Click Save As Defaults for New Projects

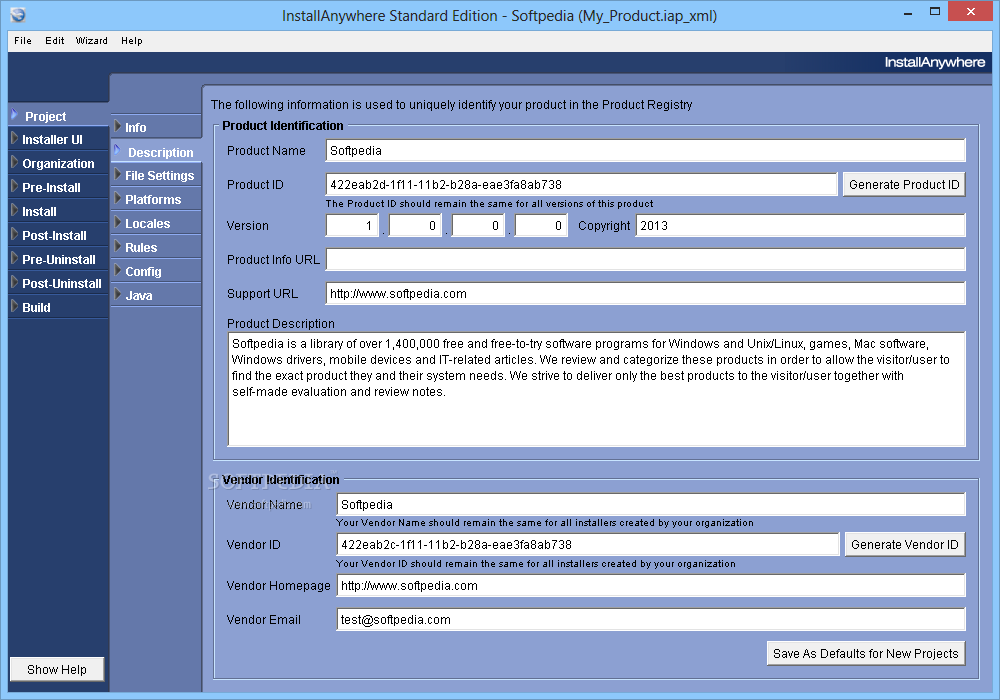tap(865, 653)
